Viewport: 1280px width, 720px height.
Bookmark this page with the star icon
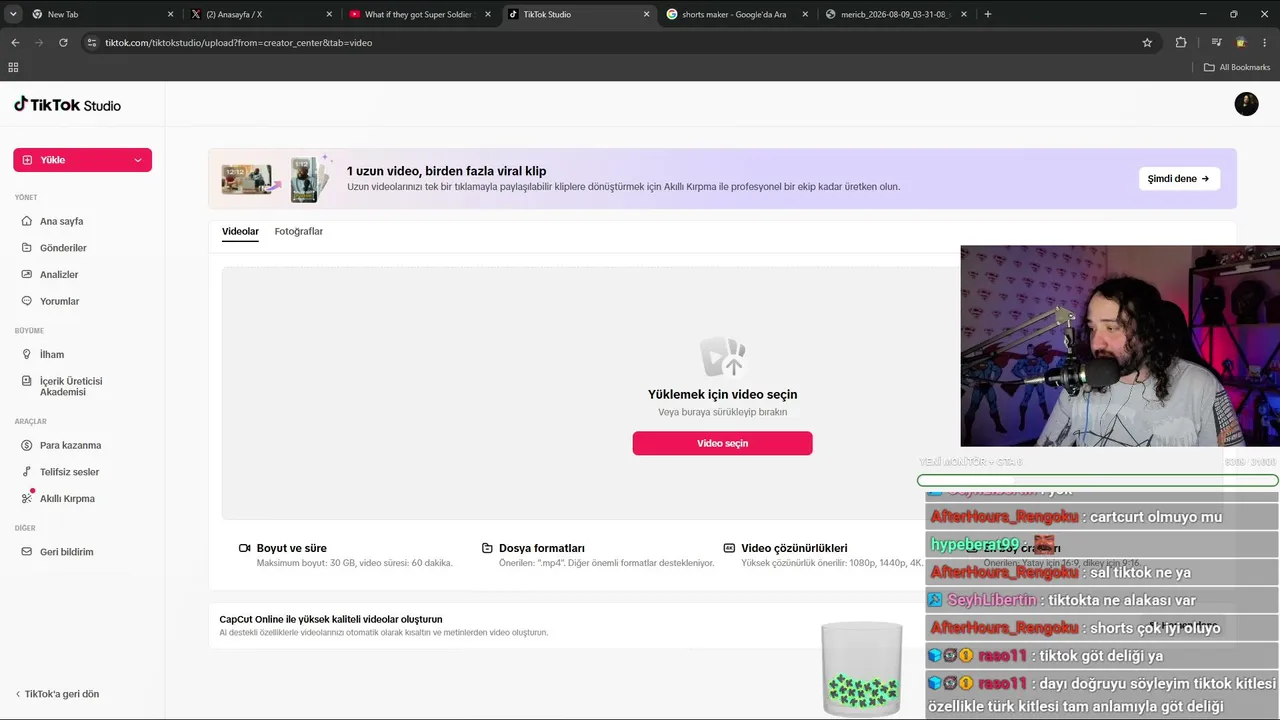(1147, 43)
